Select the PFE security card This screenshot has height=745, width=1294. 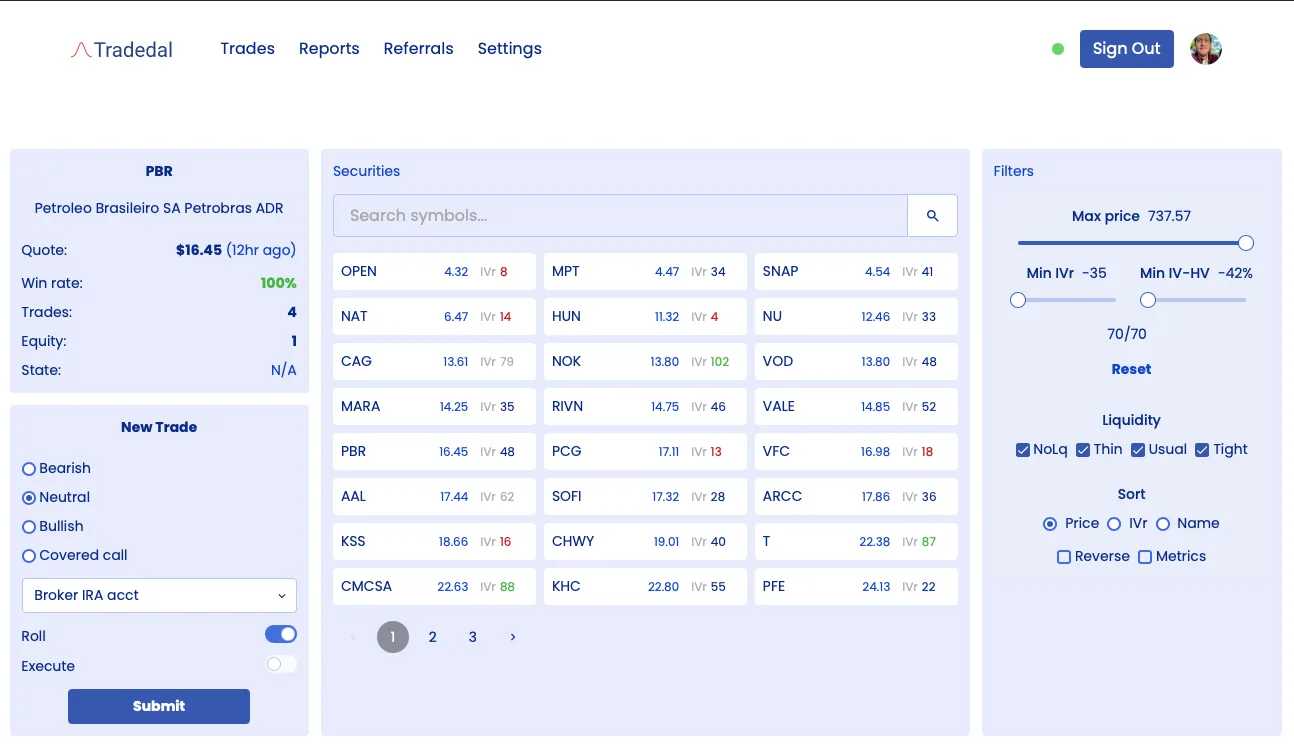pyautogui.click(x=856, y=586)
